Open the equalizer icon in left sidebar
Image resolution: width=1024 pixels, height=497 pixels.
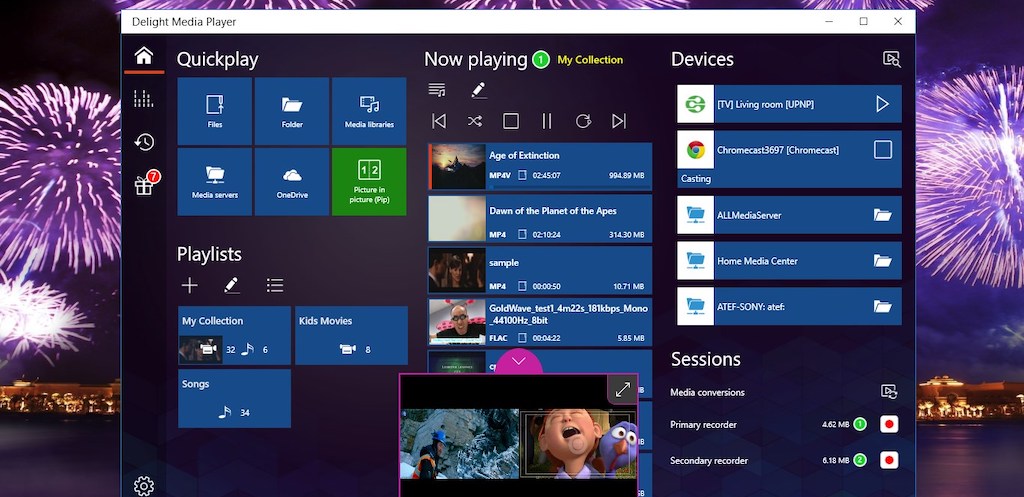(144, 98)
